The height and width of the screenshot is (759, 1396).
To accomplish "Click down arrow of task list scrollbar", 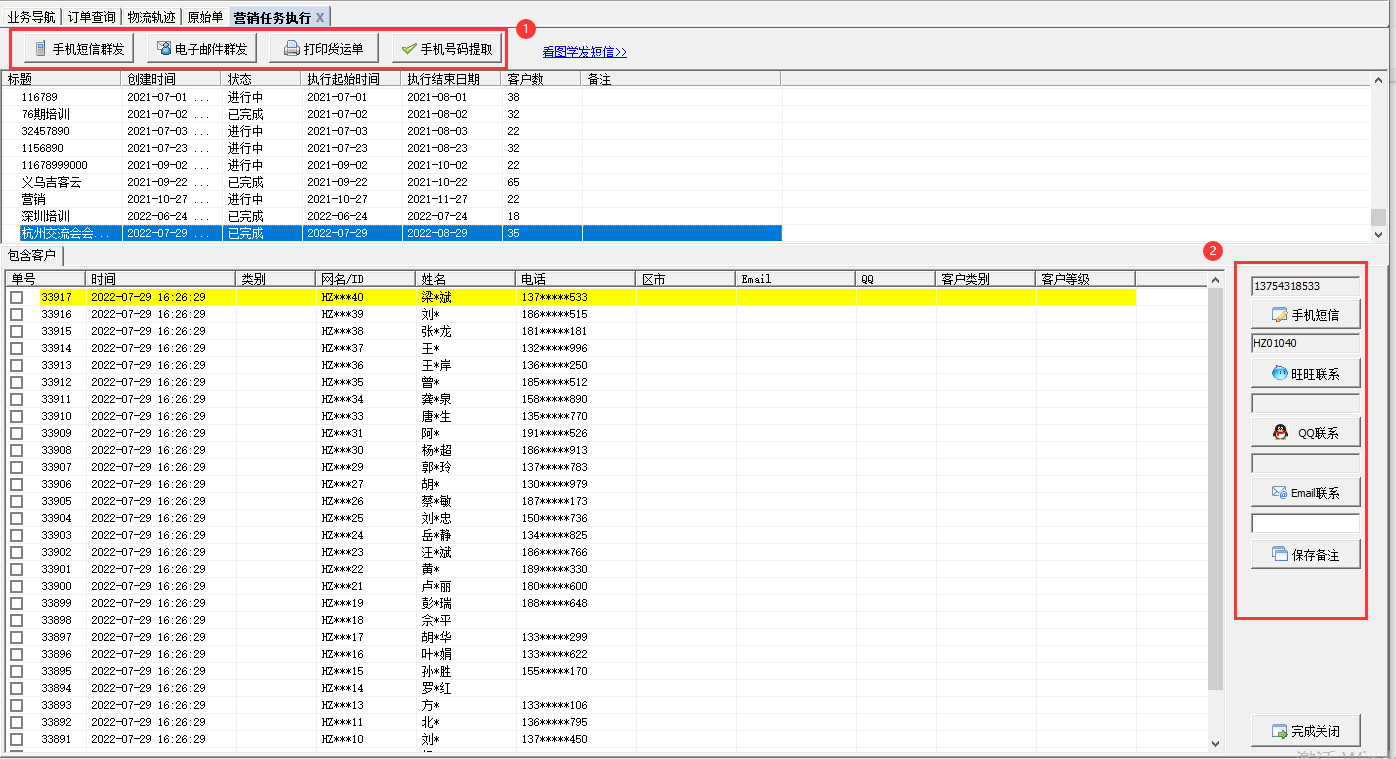I will point(1378,234).
